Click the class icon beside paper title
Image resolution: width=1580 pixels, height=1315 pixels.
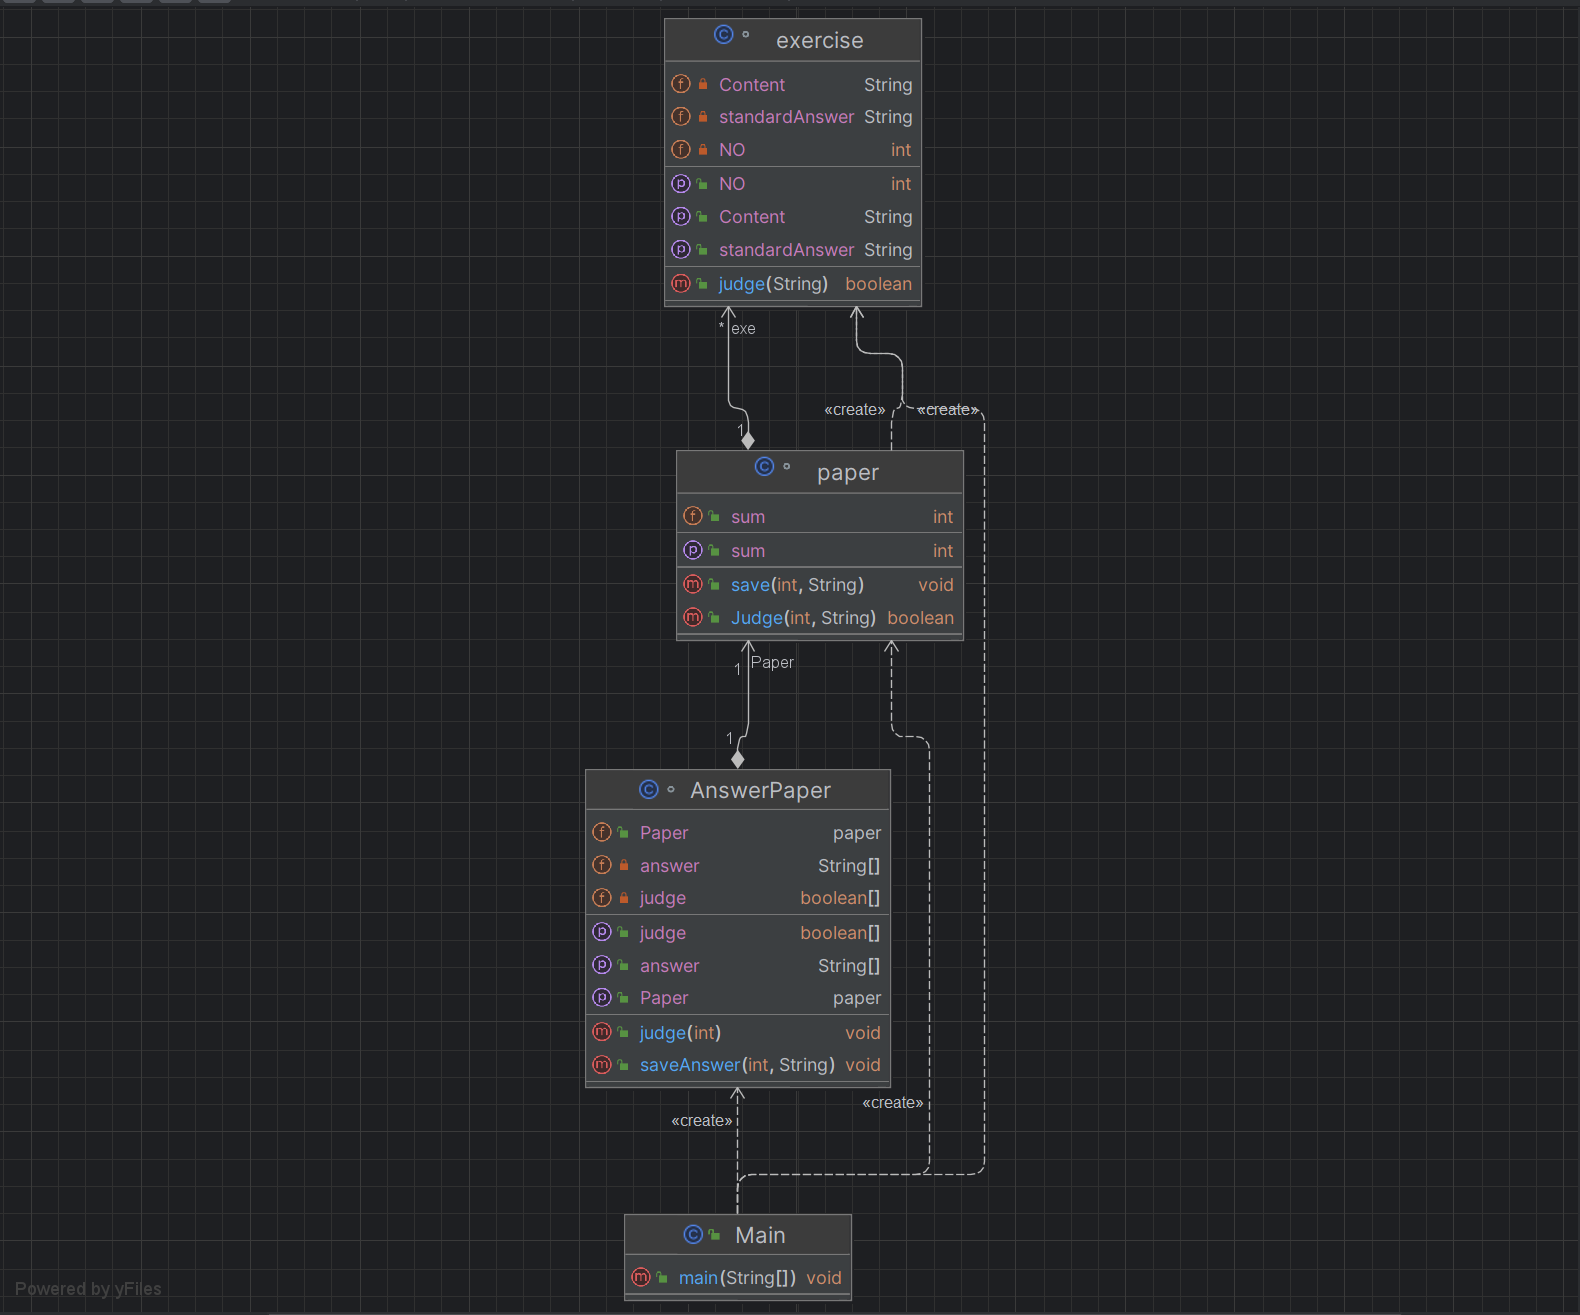pos(764,467)
